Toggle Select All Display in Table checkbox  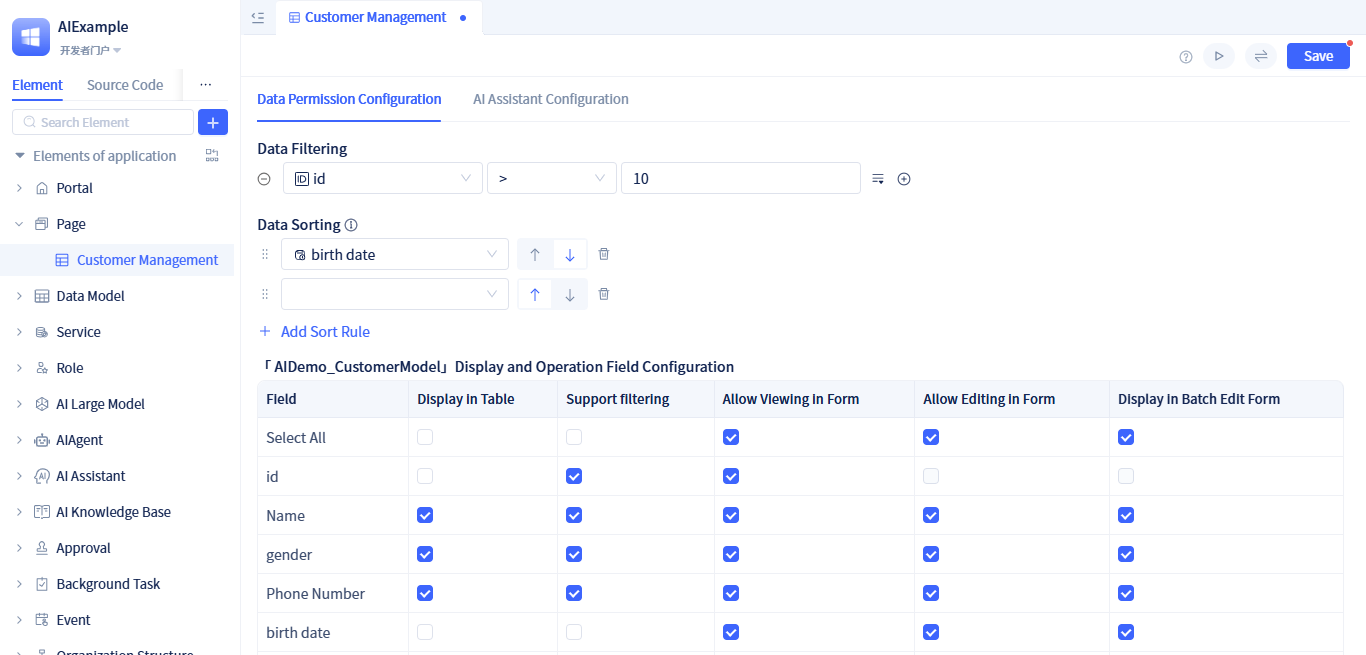(425, 437)
